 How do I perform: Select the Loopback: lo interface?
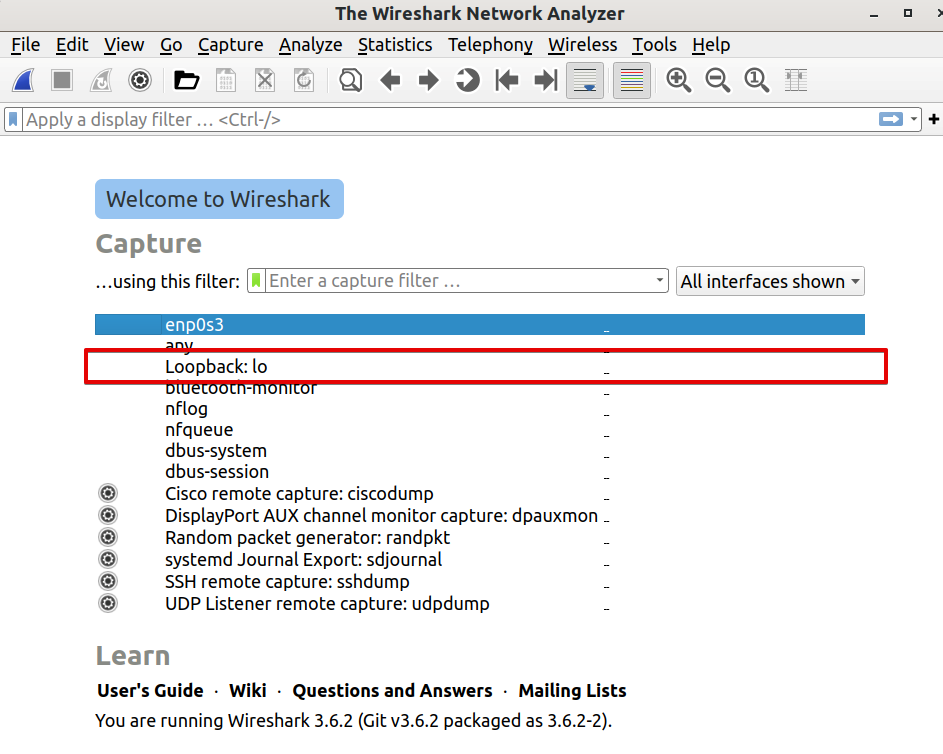click(479, 367)
